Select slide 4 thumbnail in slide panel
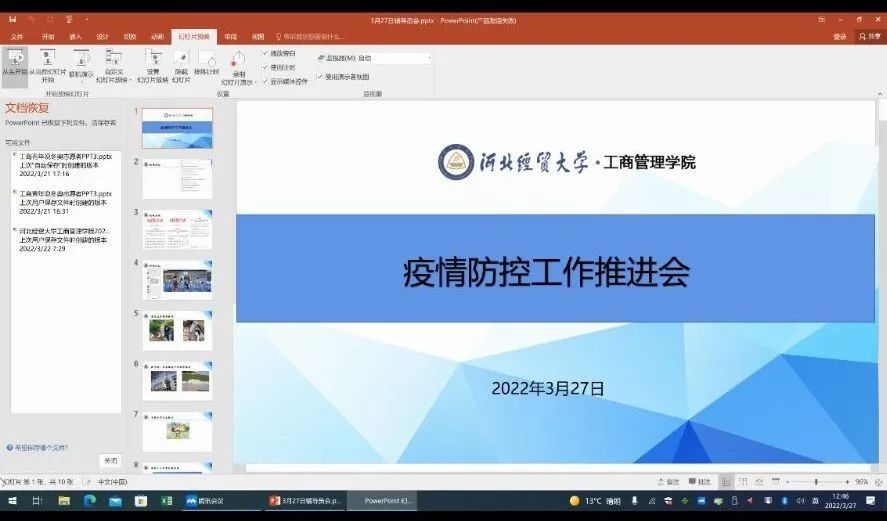This screenshot has height=521, width=887. [x=177, y=279]
